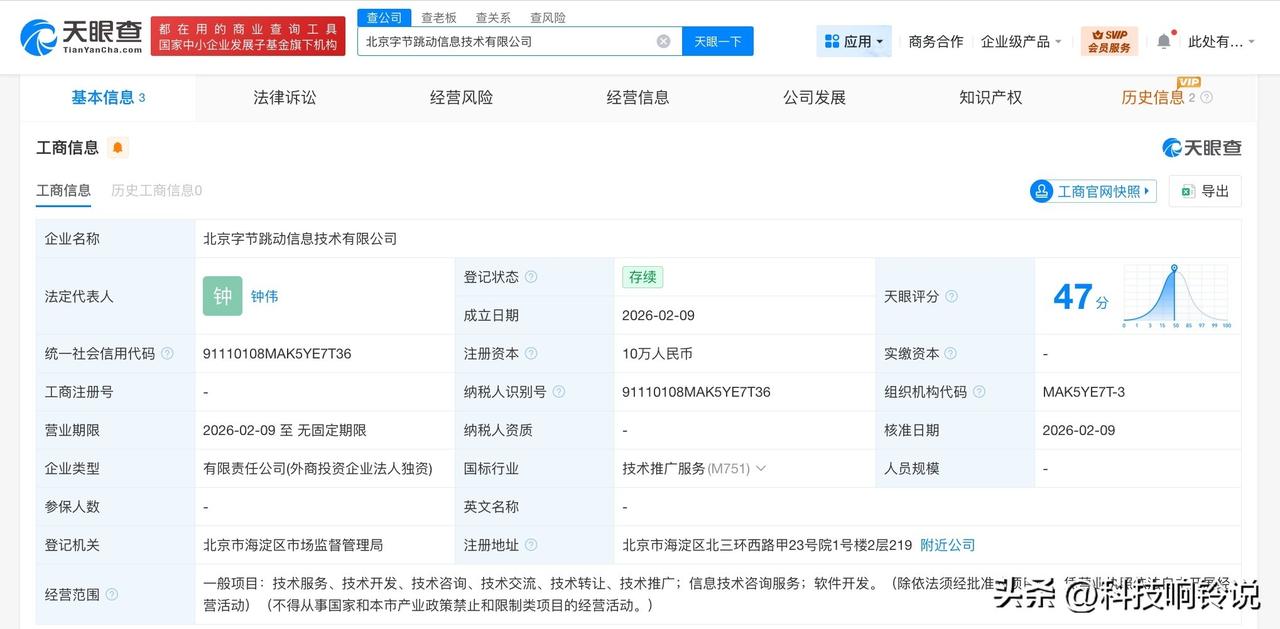Click the blue stamp icon on 工商官网快照
The height and width of the screenshot is (629, 1280).
click(x=1042, y=191)
